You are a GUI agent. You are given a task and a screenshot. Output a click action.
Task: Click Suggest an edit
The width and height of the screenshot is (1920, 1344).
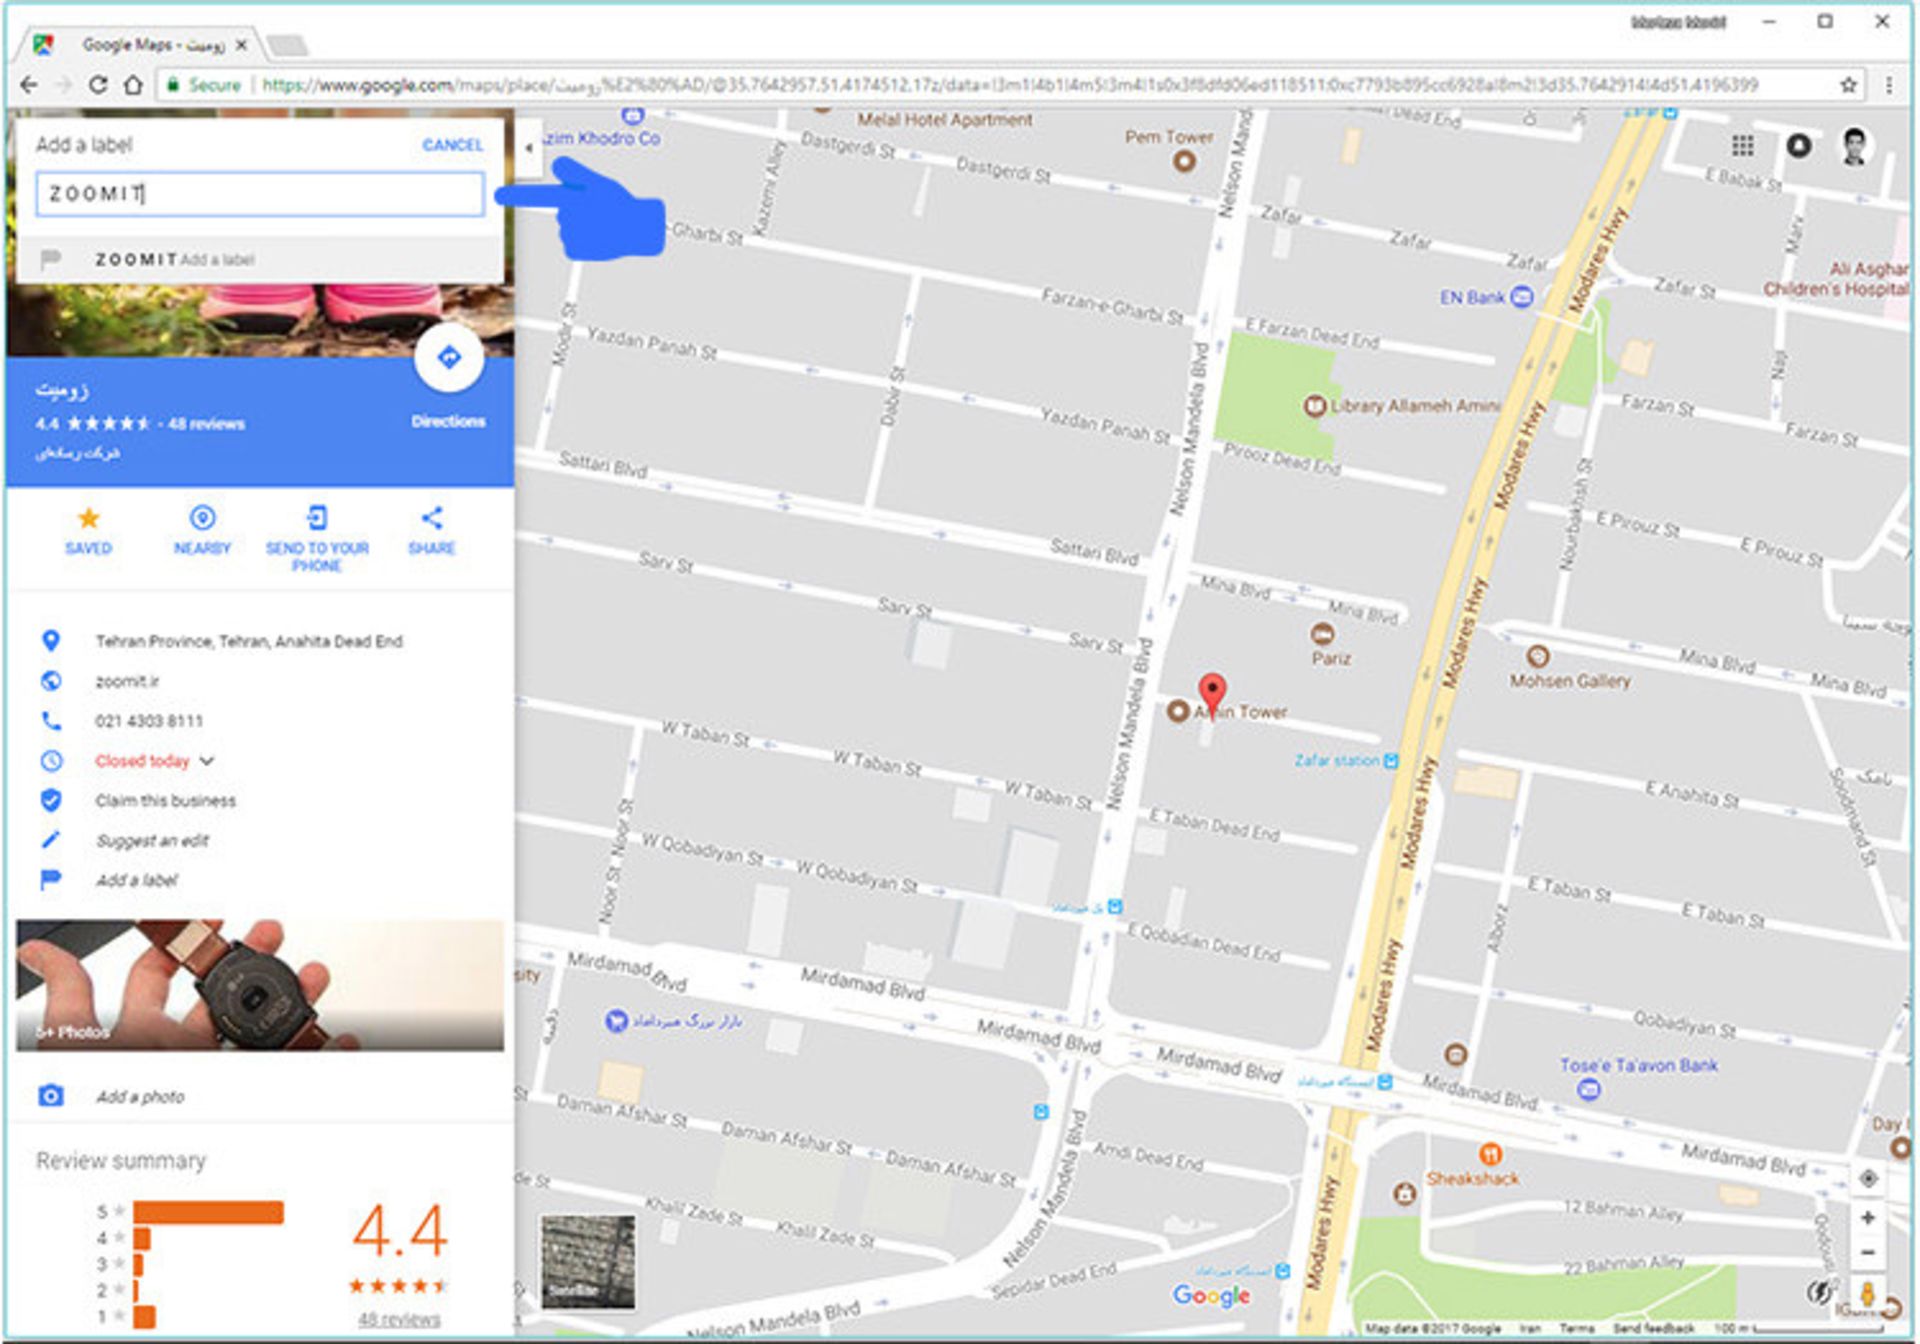[x=152, y=841]
